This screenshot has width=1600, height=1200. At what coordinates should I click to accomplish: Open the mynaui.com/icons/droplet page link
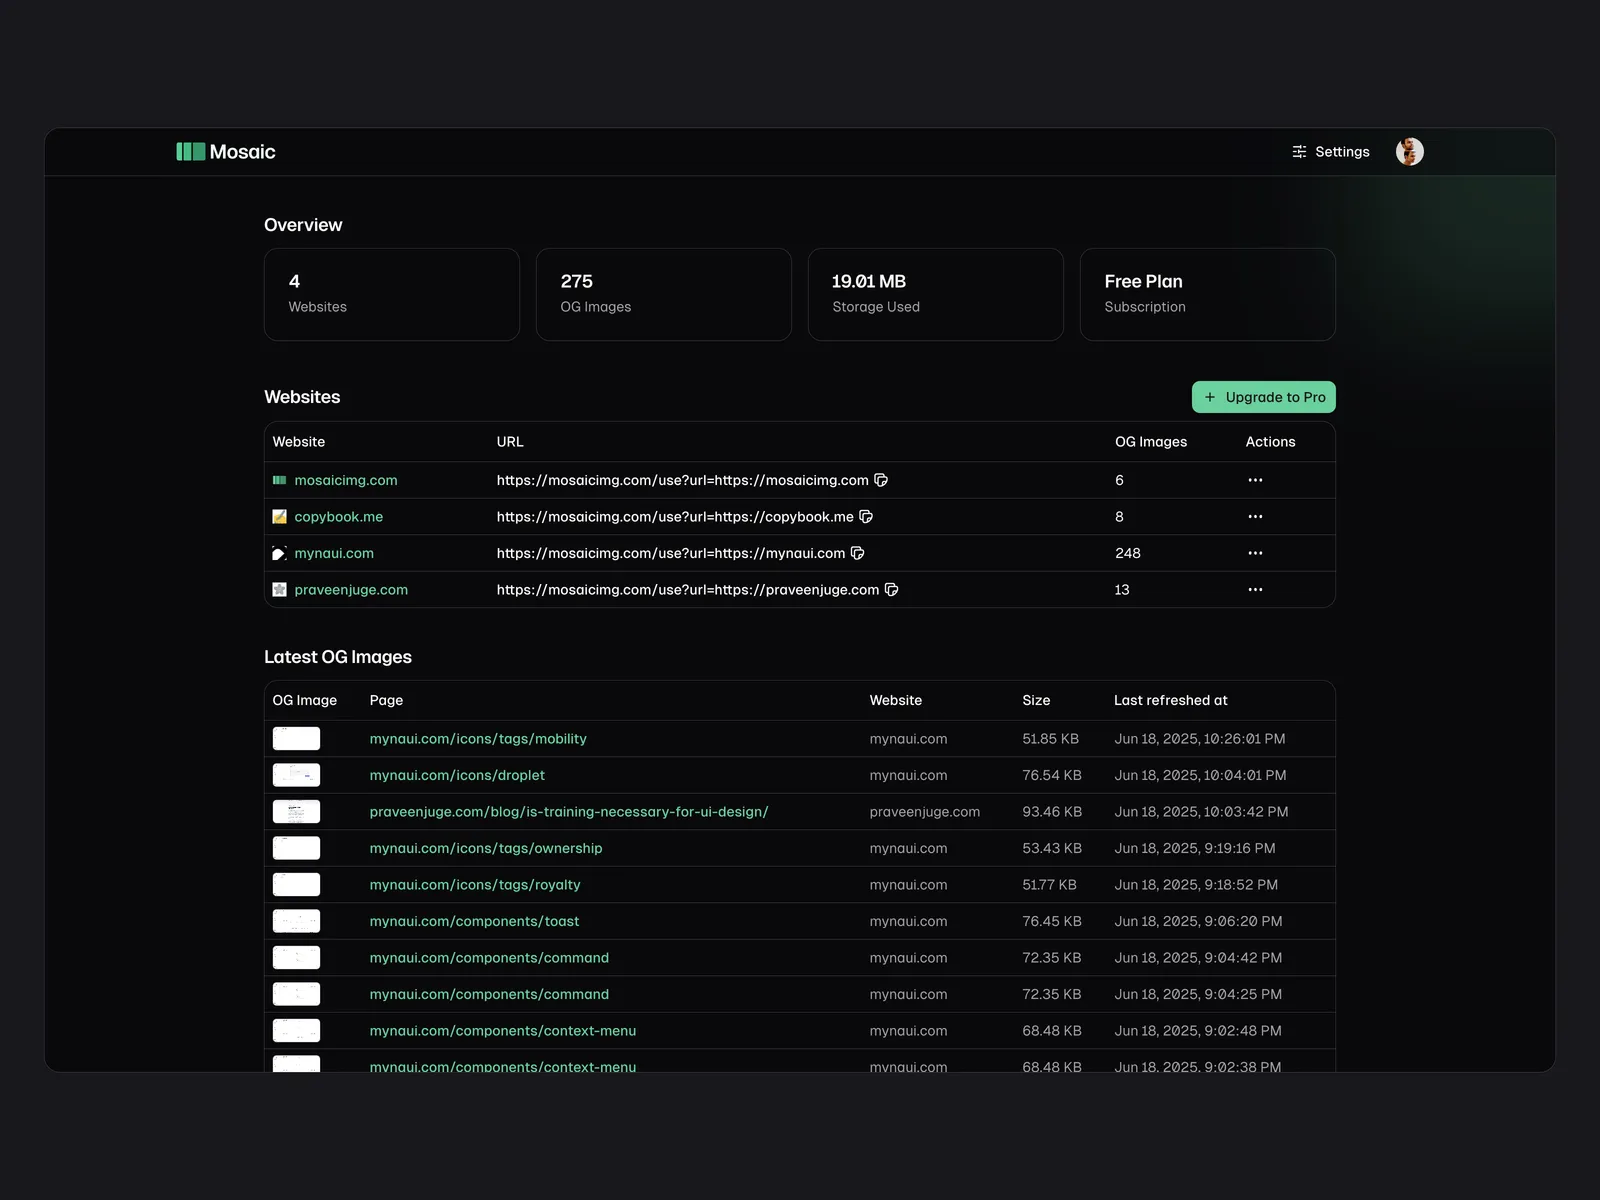pos(457,775)
